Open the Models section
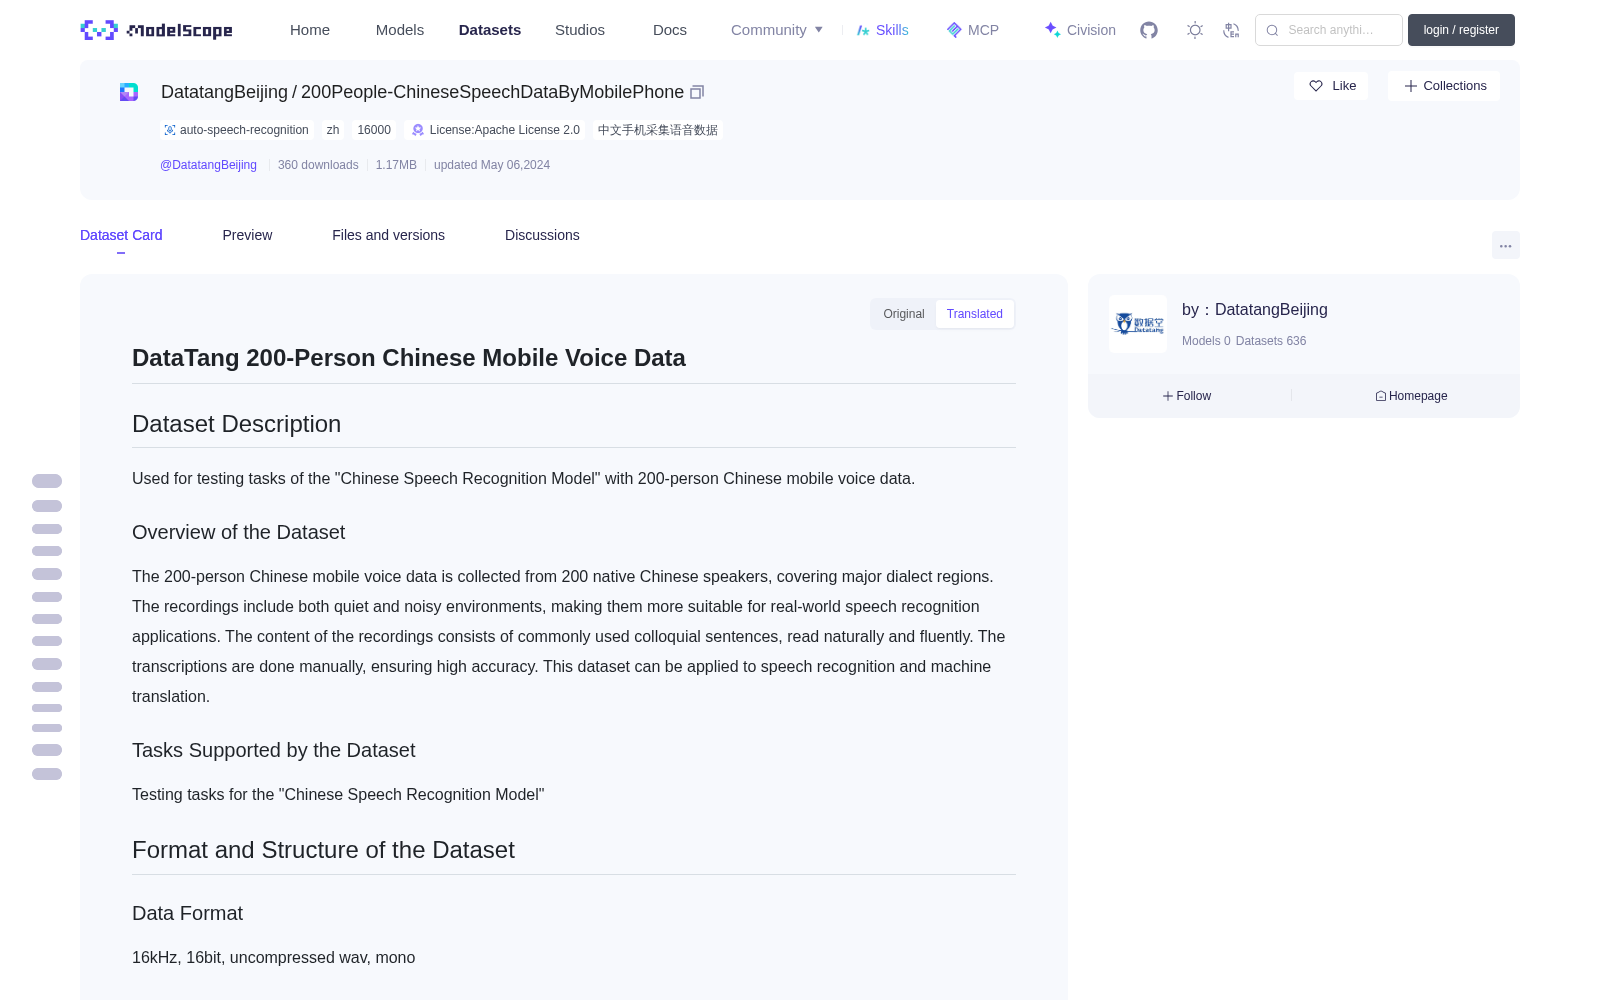Screen dimensions: 1600x1000 (400, 30)
